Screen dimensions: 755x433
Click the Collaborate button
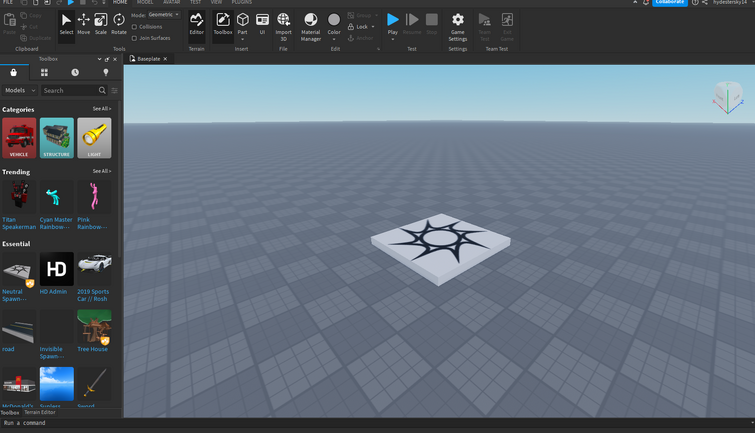670,2
